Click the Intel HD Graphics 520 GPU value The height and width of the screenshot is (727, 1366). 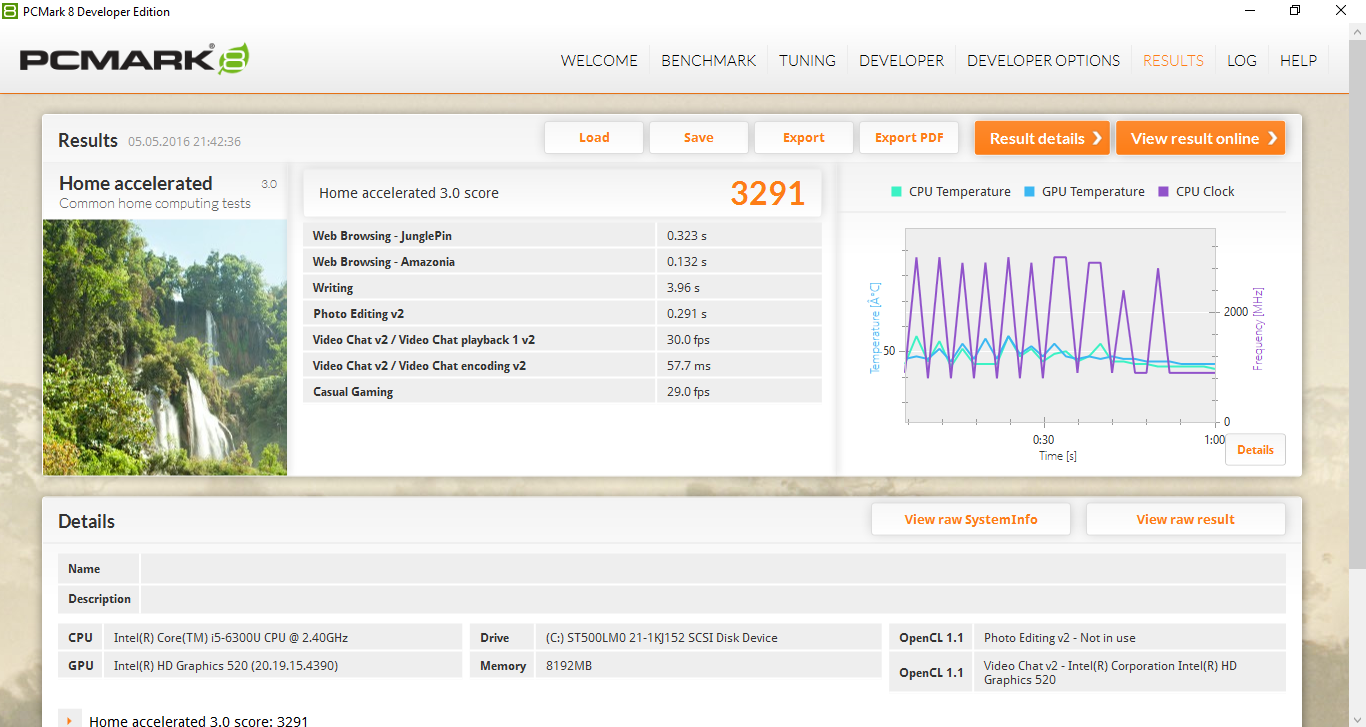click(225, 665)
